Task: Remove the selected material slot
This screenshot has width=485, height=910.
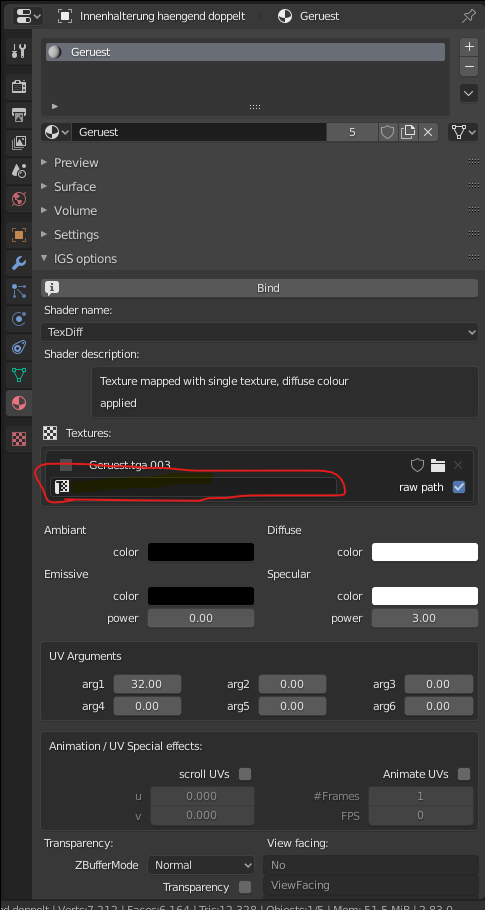Action: [x=469, y=67]
